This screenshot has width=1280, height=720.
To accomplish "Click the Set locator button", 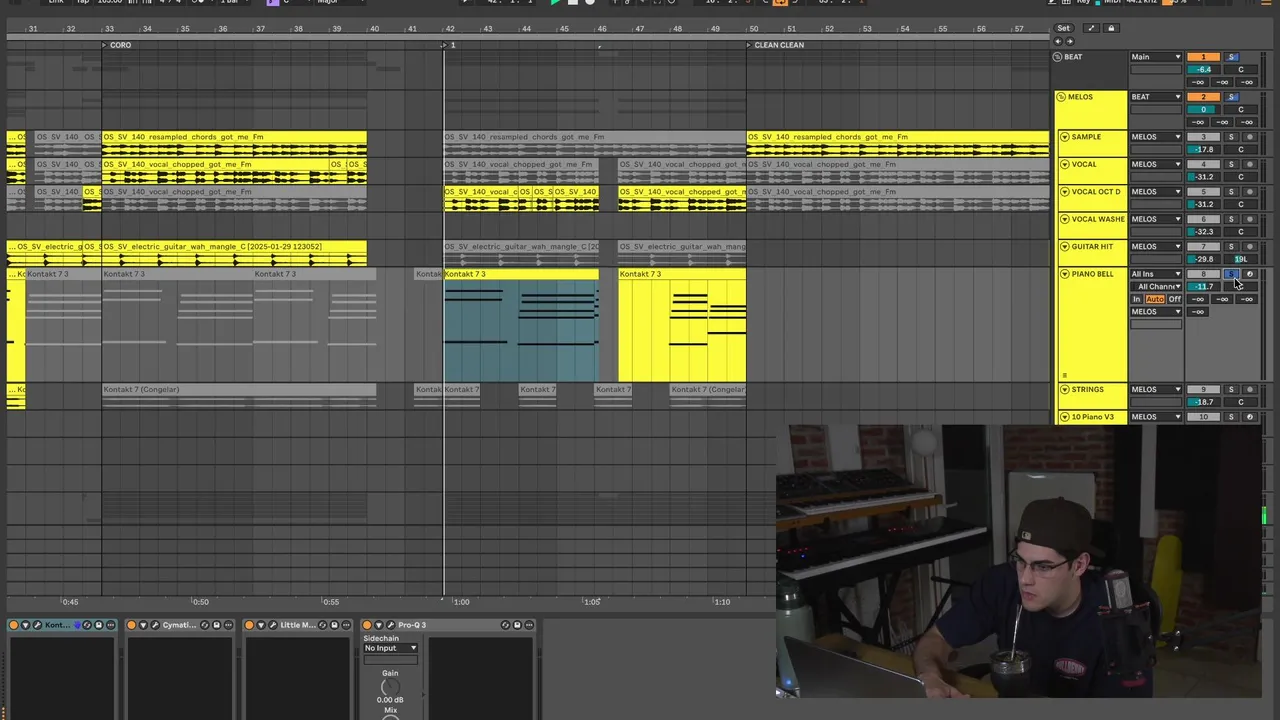I will click(1064, 28).
